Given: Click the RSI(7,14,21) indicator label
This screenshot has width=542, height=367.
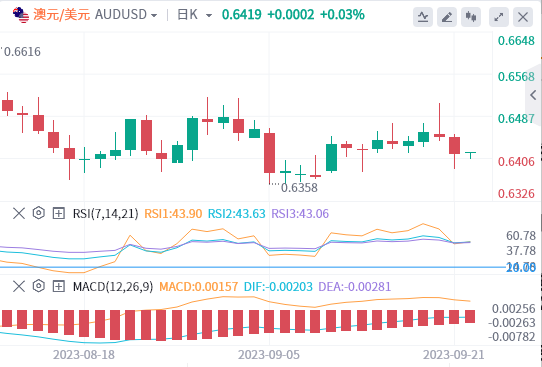Looking at the screenshot, I should tap(105, 214).
